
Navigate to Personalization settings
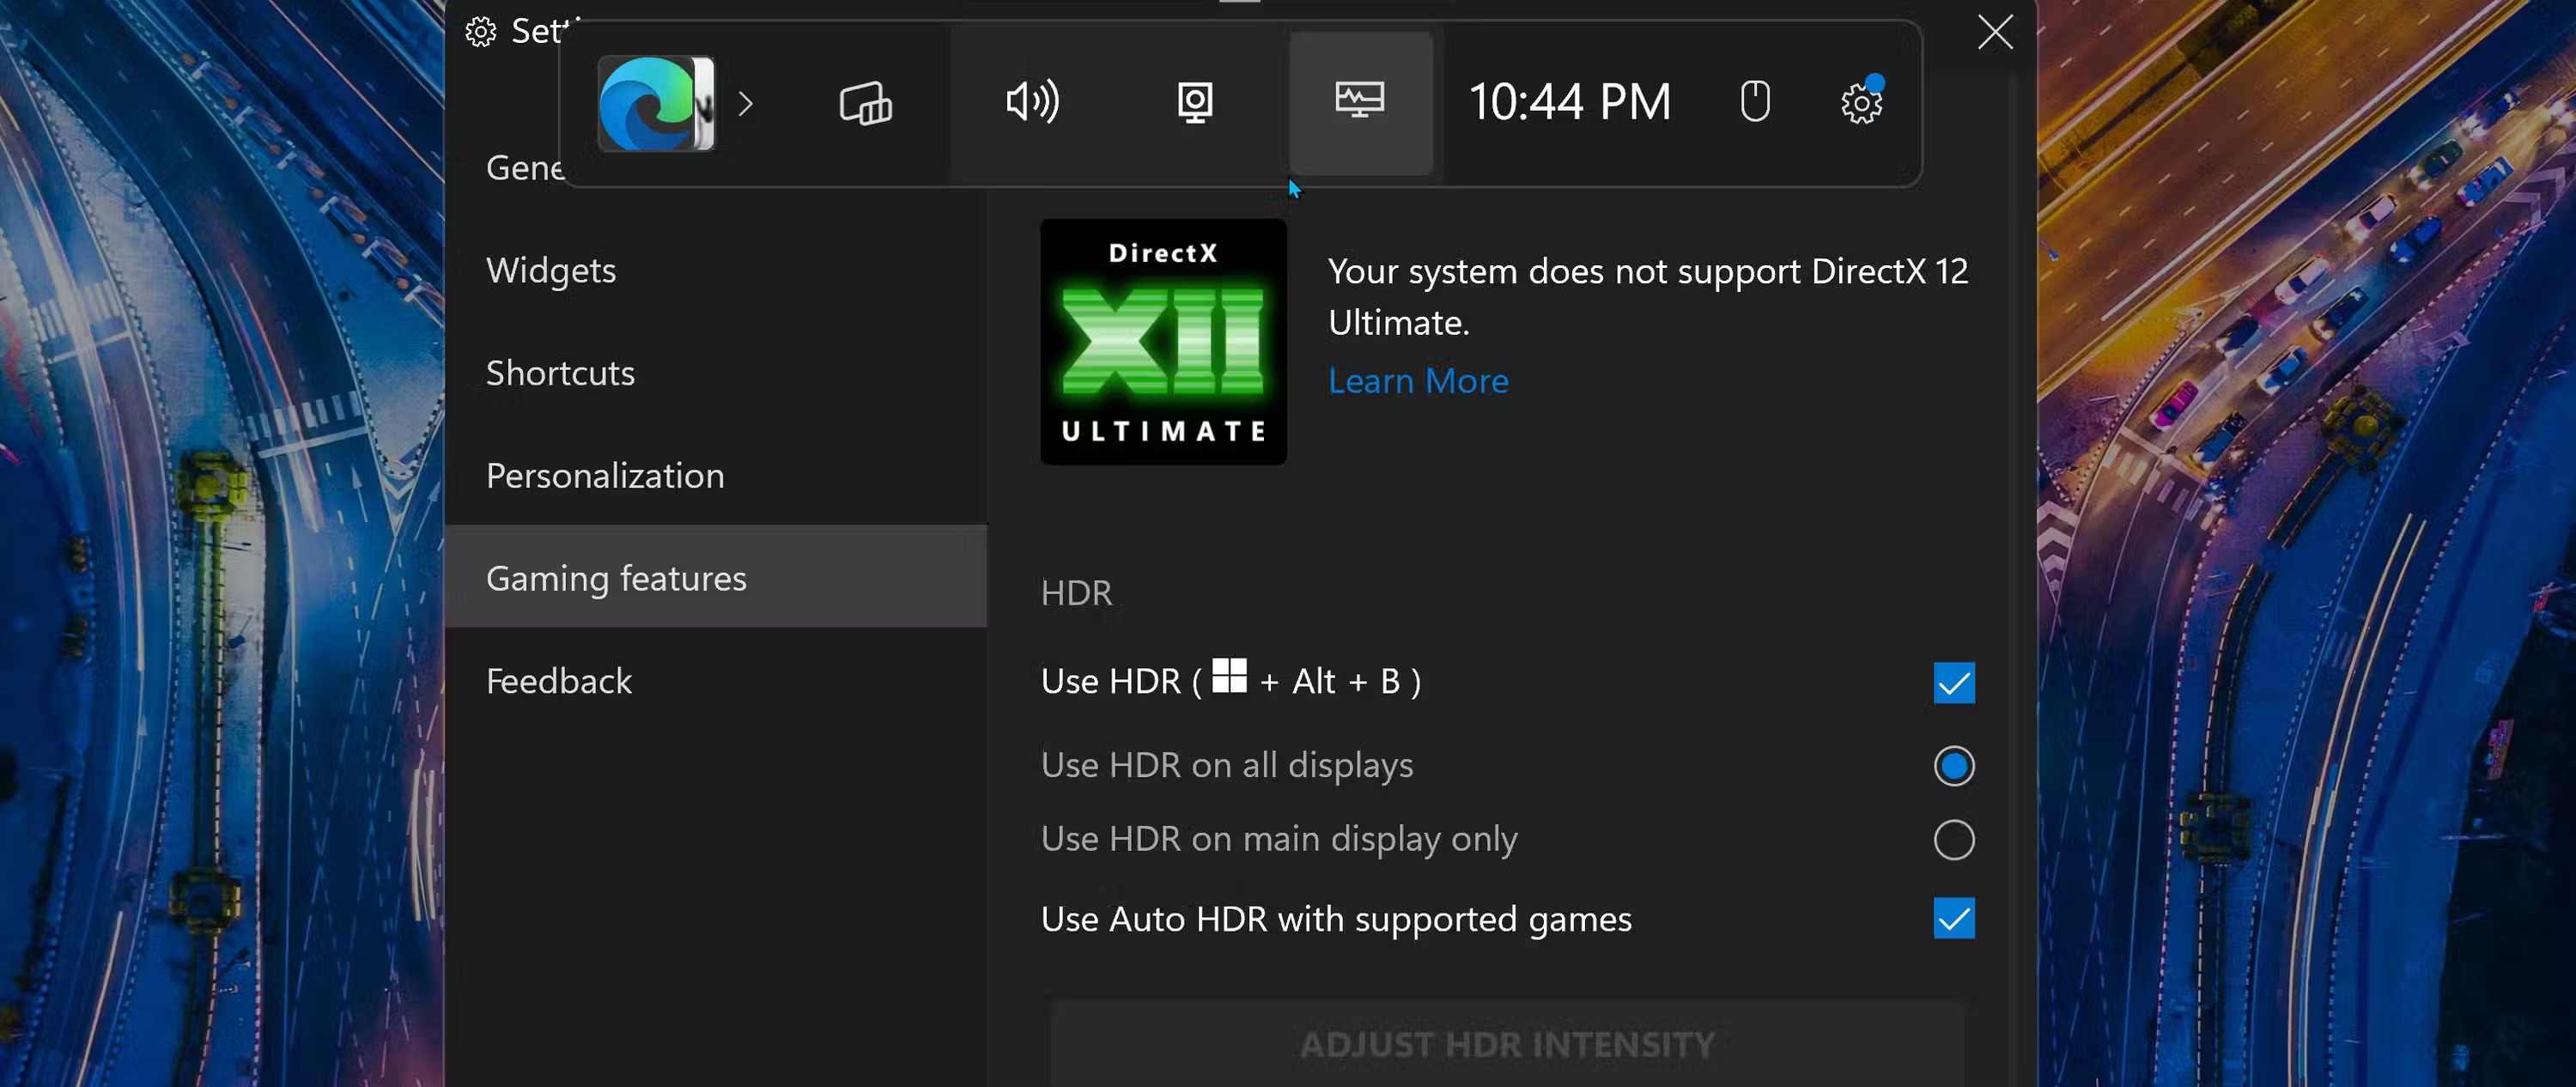pos(605,475)
